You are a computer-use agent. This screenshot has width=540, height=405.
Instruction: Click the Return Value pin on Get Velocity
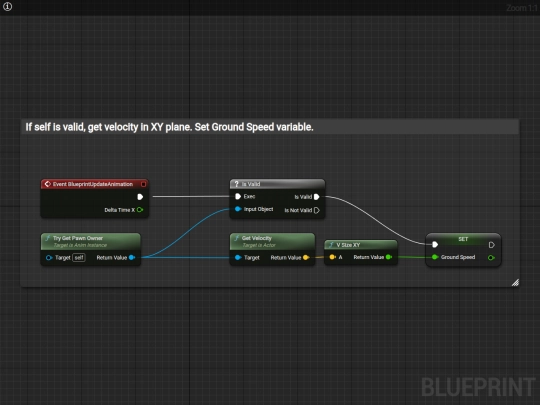click(306, 258)
